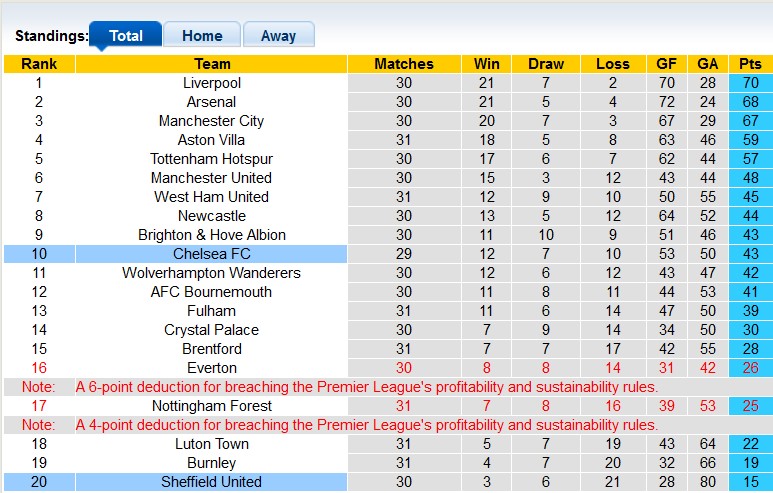Open the Liverpool team link
The width and height of the screenshot is (773, 493).
[x=212, y=83]
